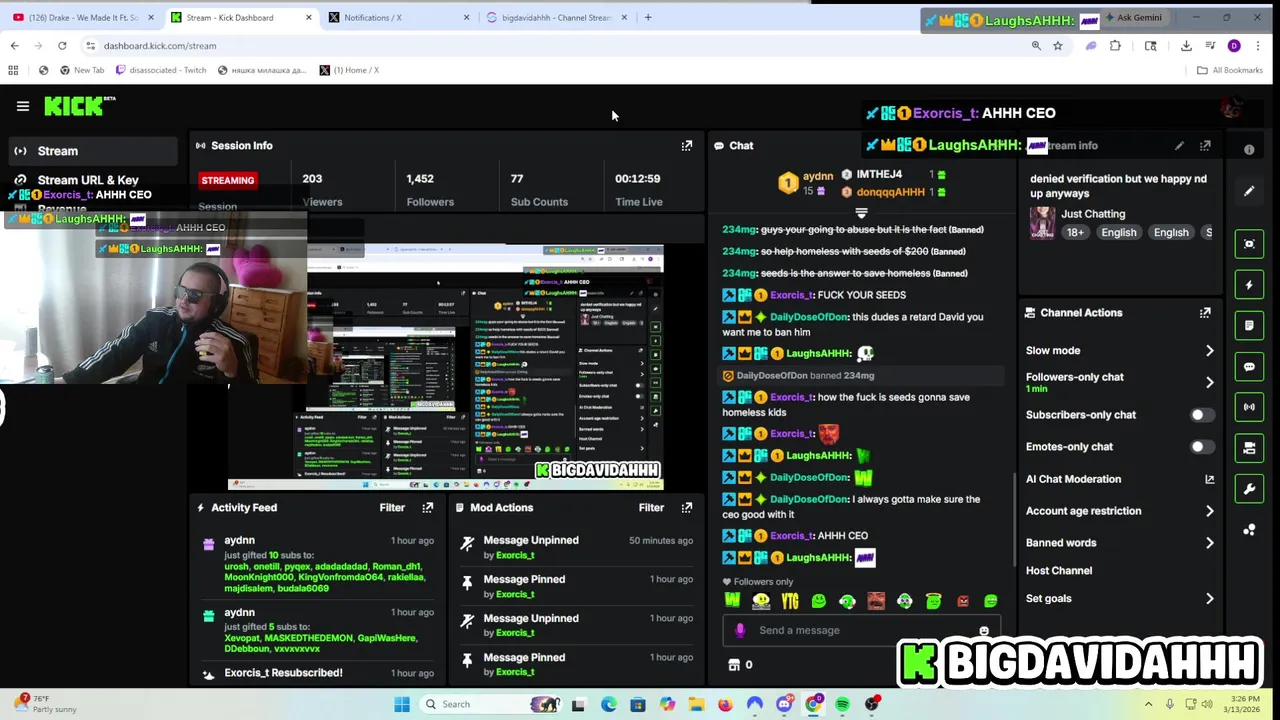The height and width of the screenshot is (720, 1280).
Task: Insert the green W emote
Action: [733, 601]
